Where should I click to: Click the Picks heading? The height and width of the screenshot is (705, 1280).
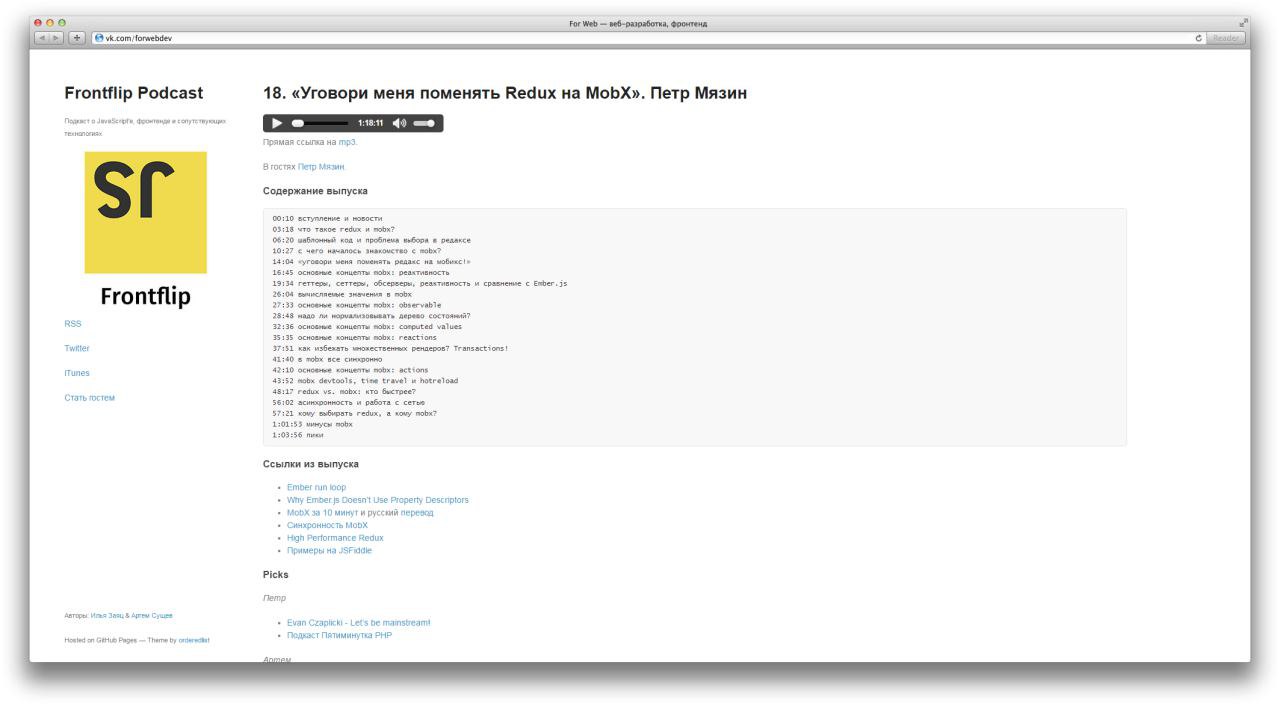coord(276,575)
